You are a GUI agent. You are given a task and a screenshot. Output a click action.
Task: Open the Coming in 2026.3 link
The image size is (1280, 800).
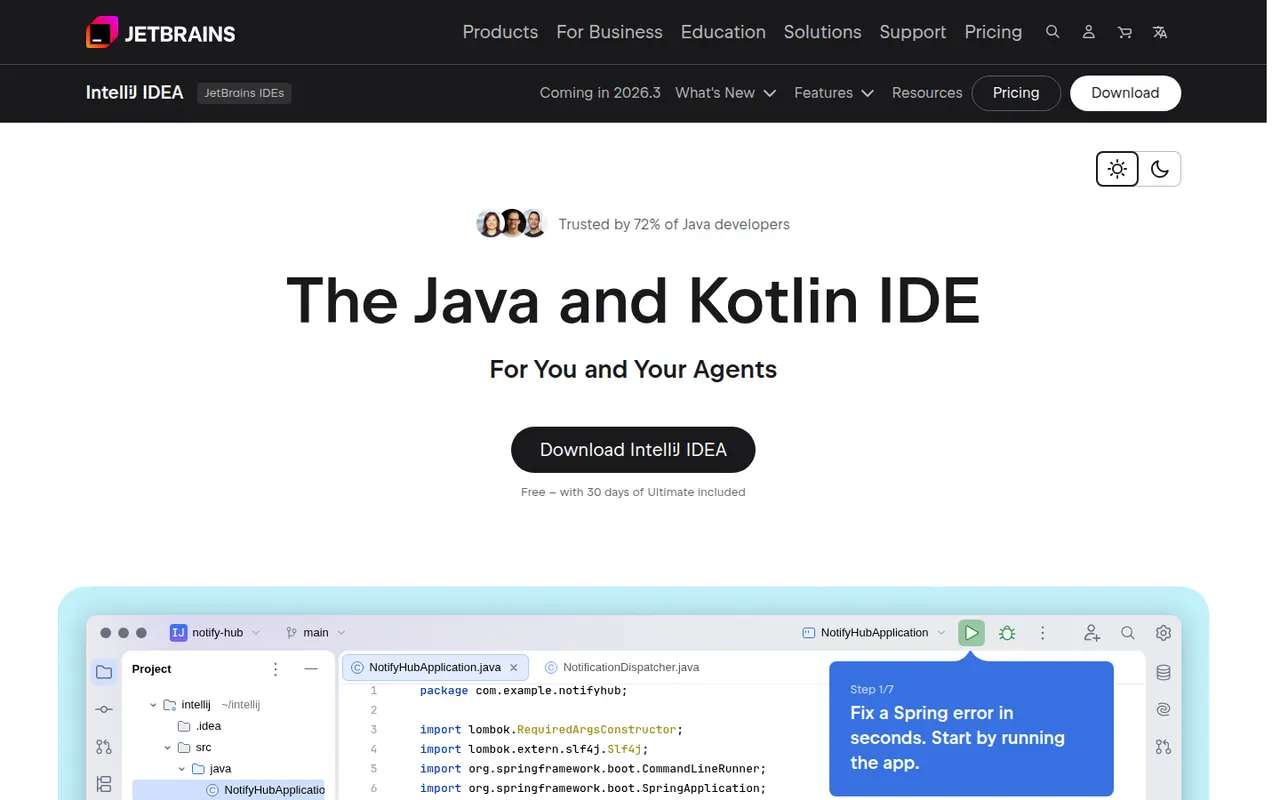[600, 93]
